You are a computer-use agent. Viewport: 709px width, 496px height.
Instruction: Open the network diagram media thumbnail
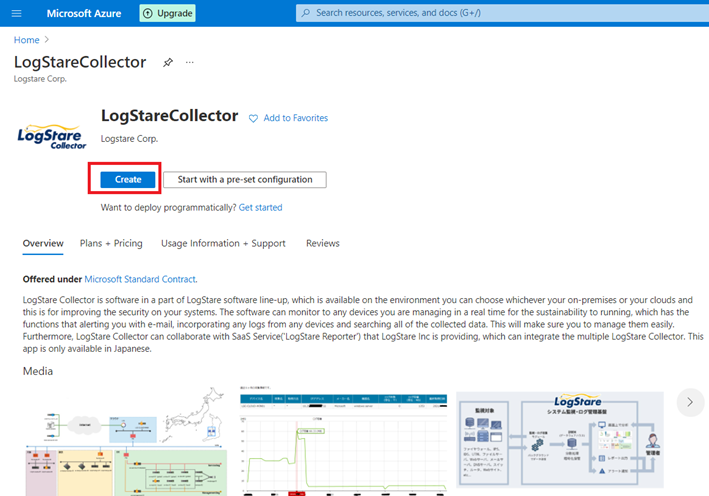tap(126, 441)
